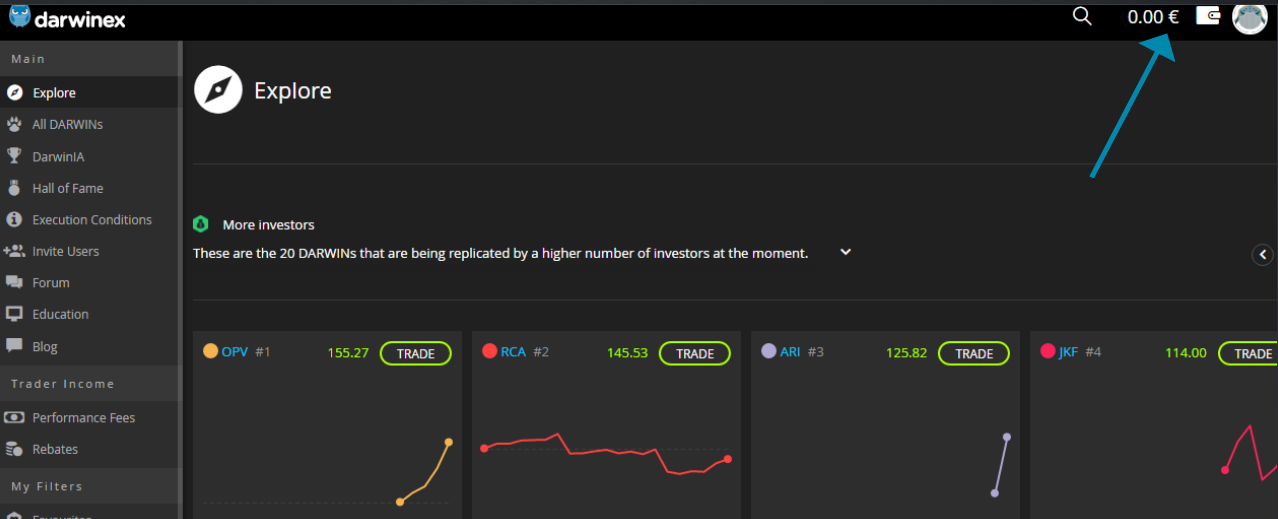This screenshot has width=1278, height=519.
Task: Click the darwinex owl logo
Action: 20,17
